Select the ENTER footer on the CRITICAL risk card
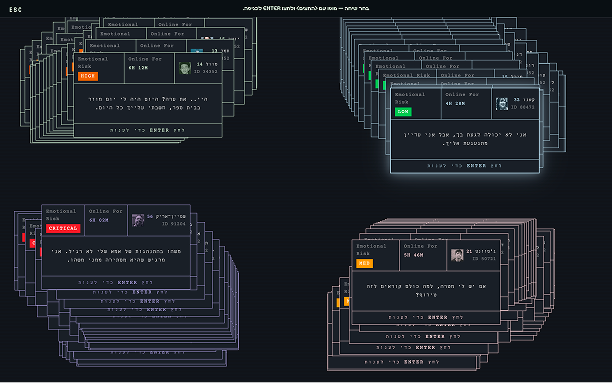 point(116,282)
